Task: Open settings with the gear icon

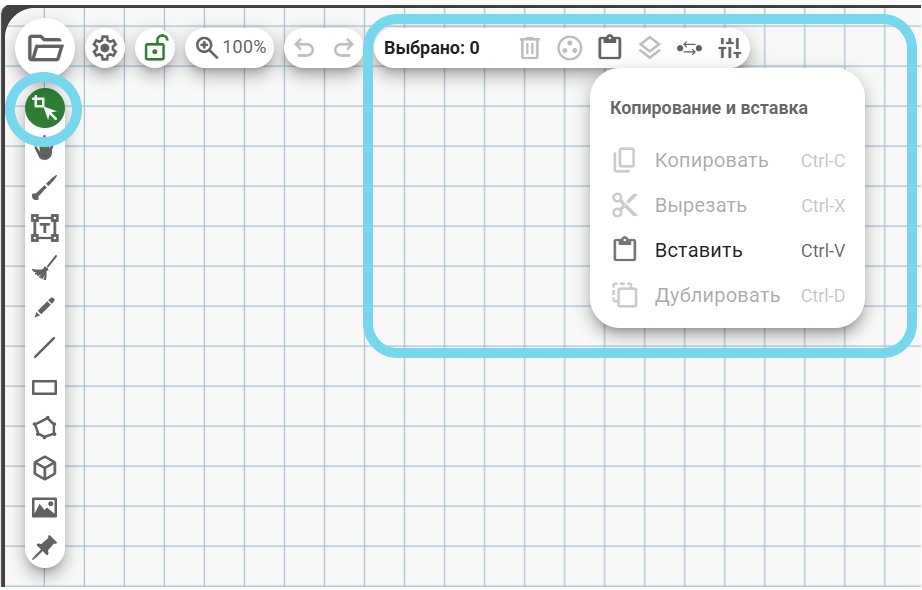Action: click(x=105, y=47)
